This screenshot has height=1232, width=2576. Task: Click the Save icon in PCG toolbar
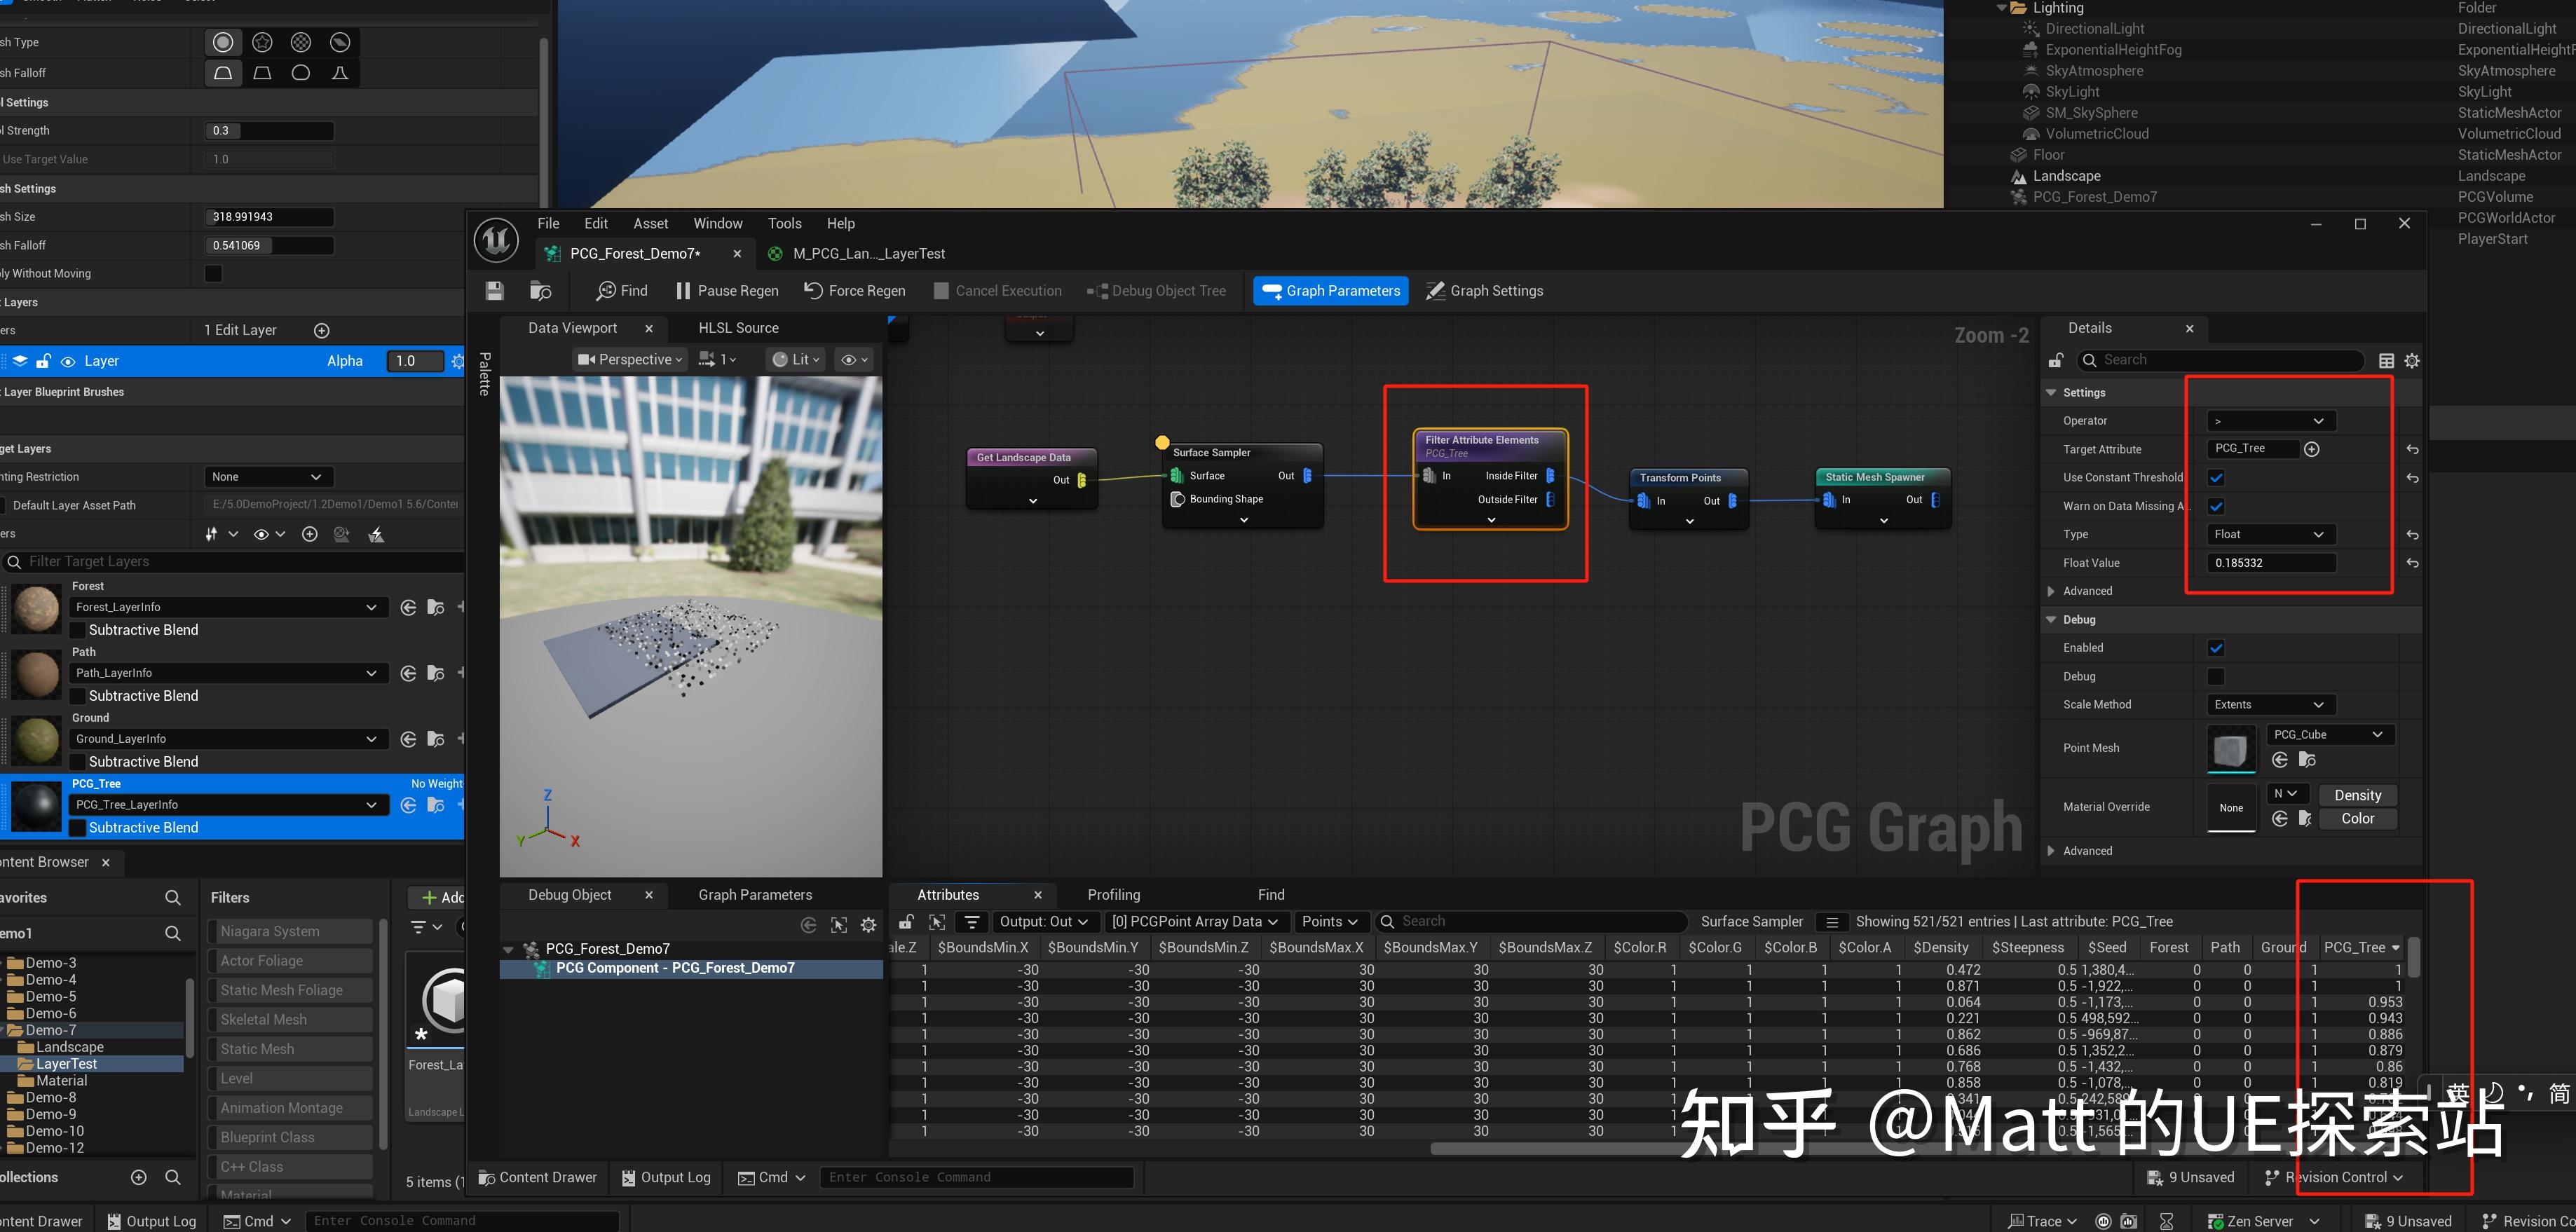coord(494,291)
